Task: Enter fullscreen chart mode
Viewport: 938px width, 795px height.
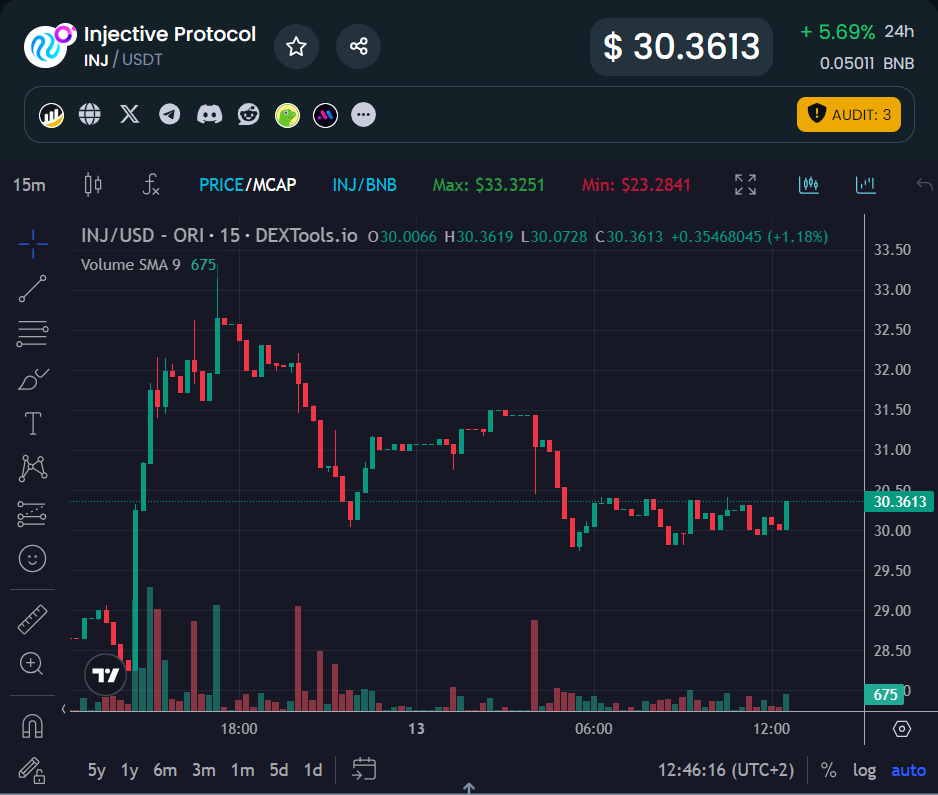Action: tap(745, 184)
